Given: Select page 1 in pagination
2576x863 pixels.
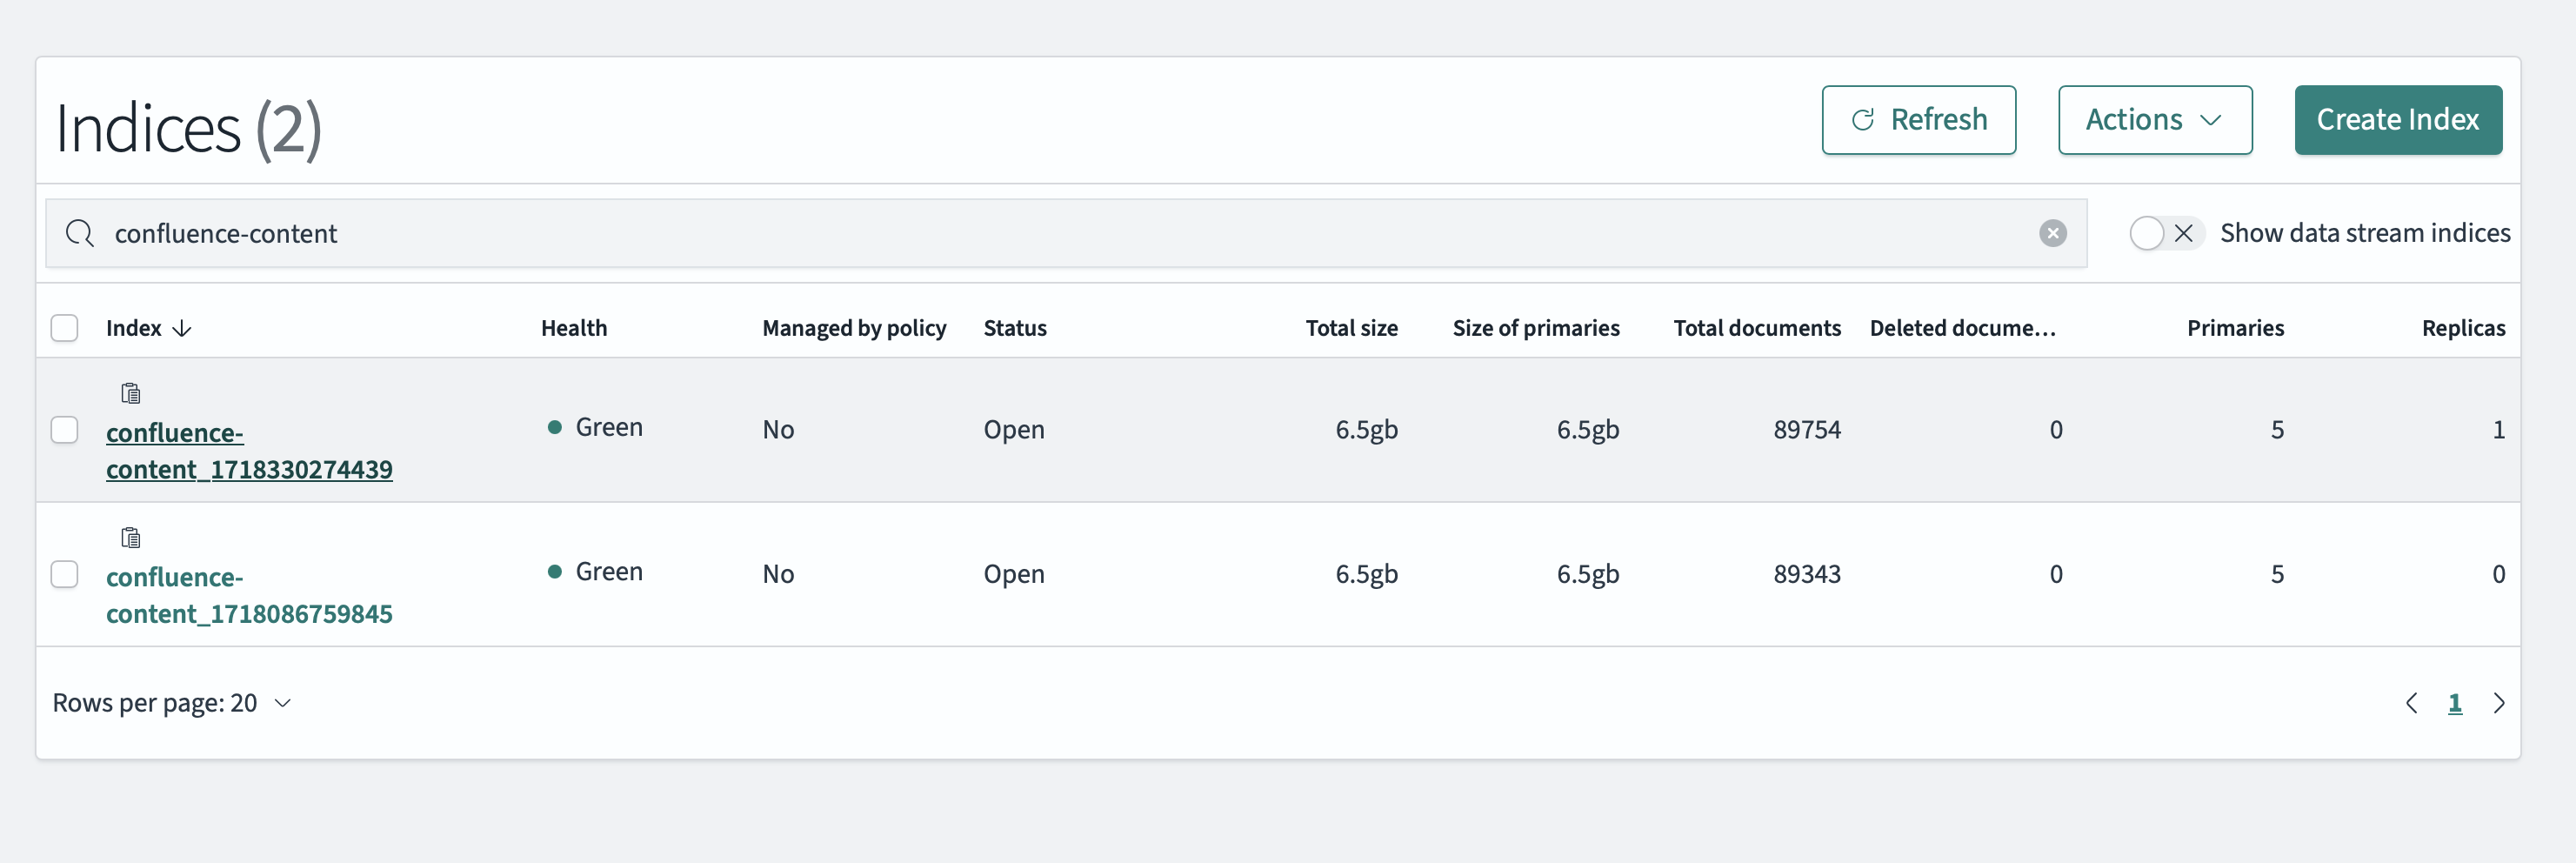Looking at the screenshot, I should tap(2454, 703).
